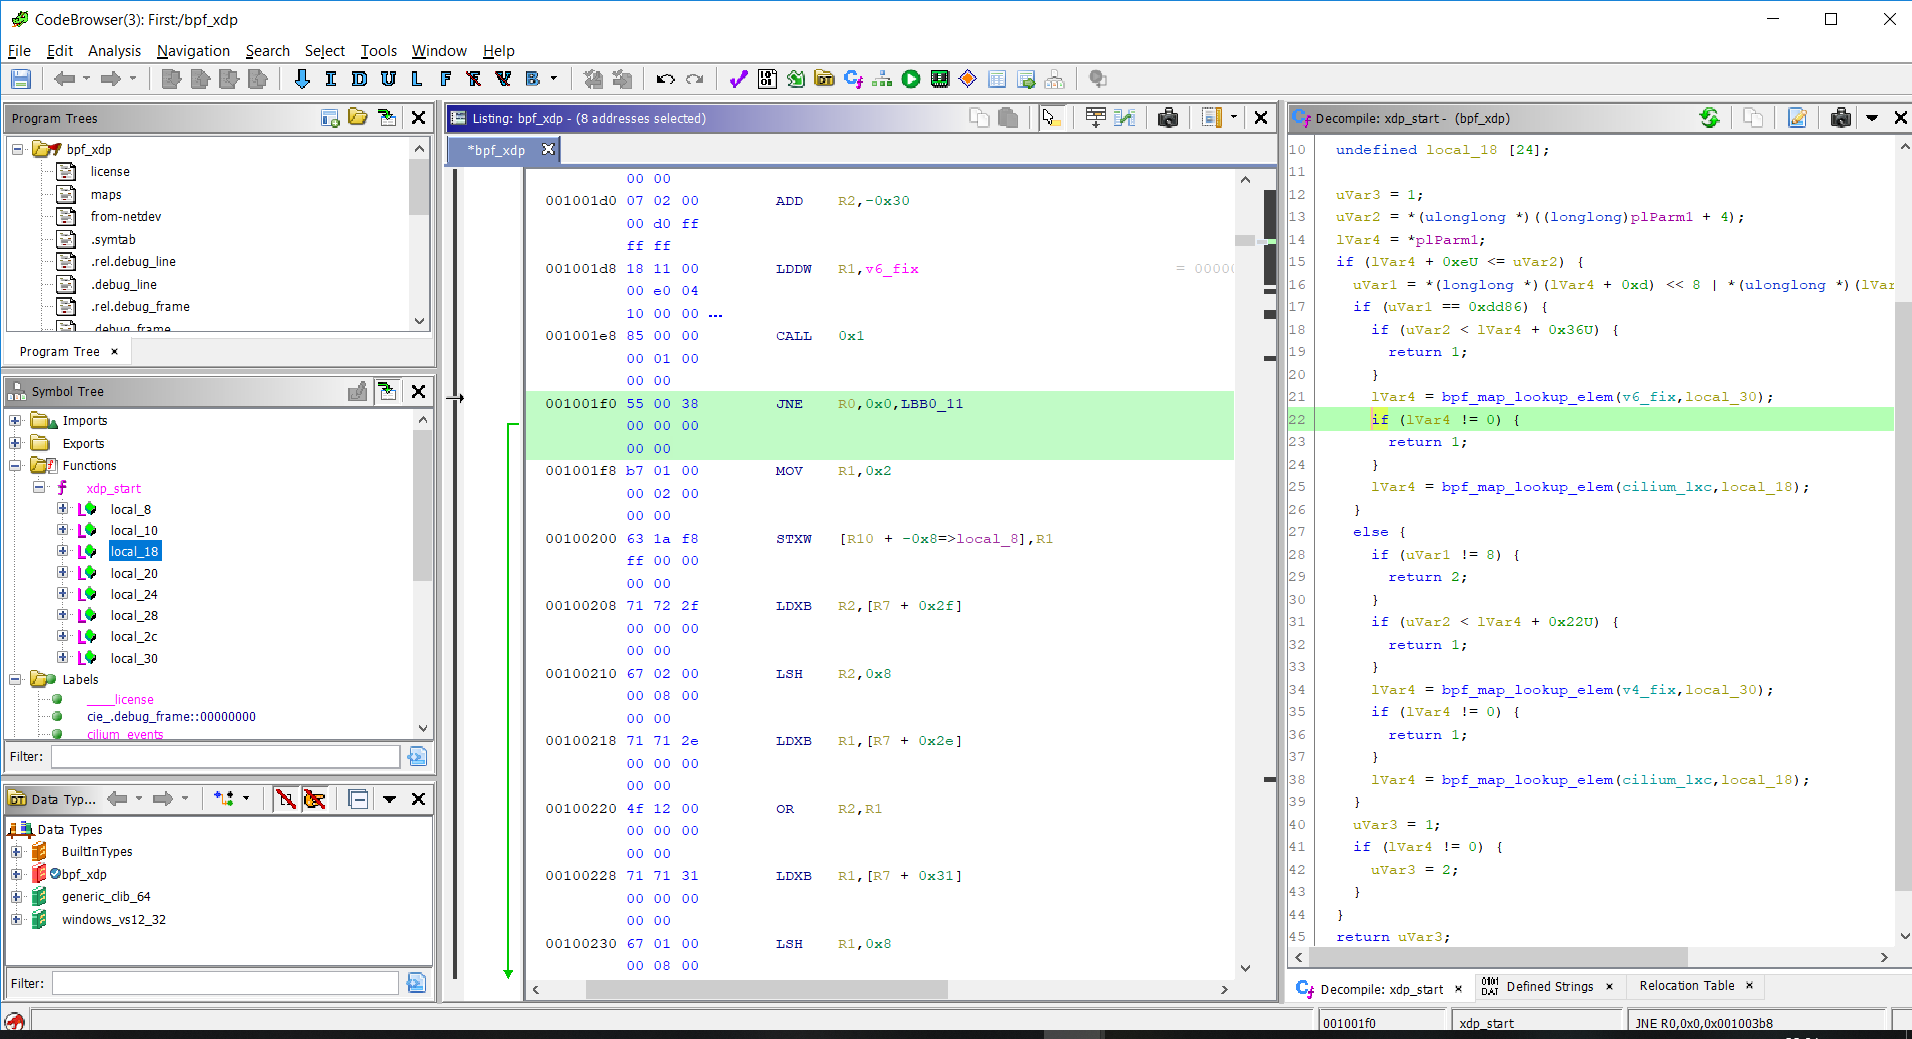The height and width of the screenshot is (1039, 1912).
Task: Select the maps section in Program Trees
Action: [x=106, y=194]
